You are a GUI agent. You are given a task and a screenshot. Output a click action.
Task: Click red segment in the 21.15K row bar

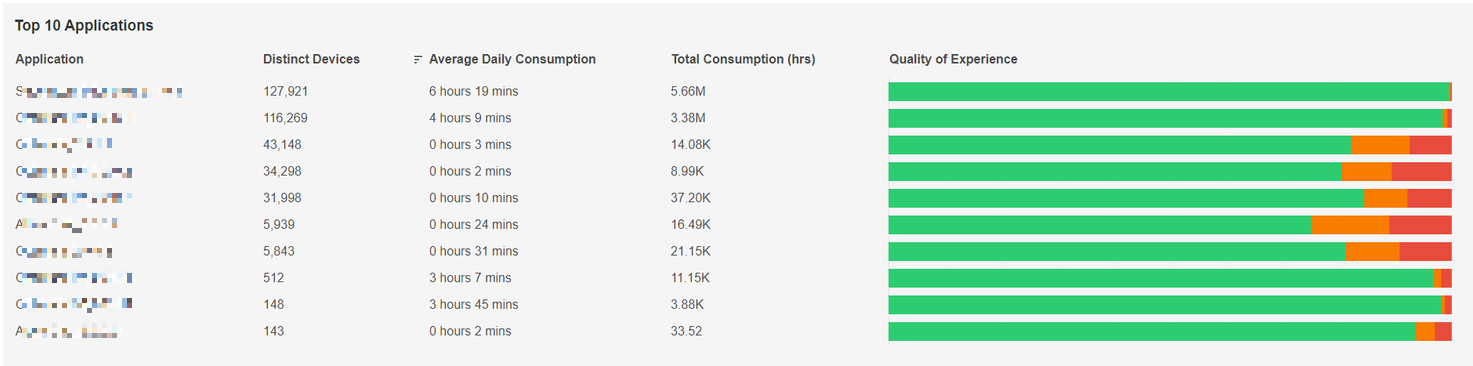click(x=1425, y=251)
